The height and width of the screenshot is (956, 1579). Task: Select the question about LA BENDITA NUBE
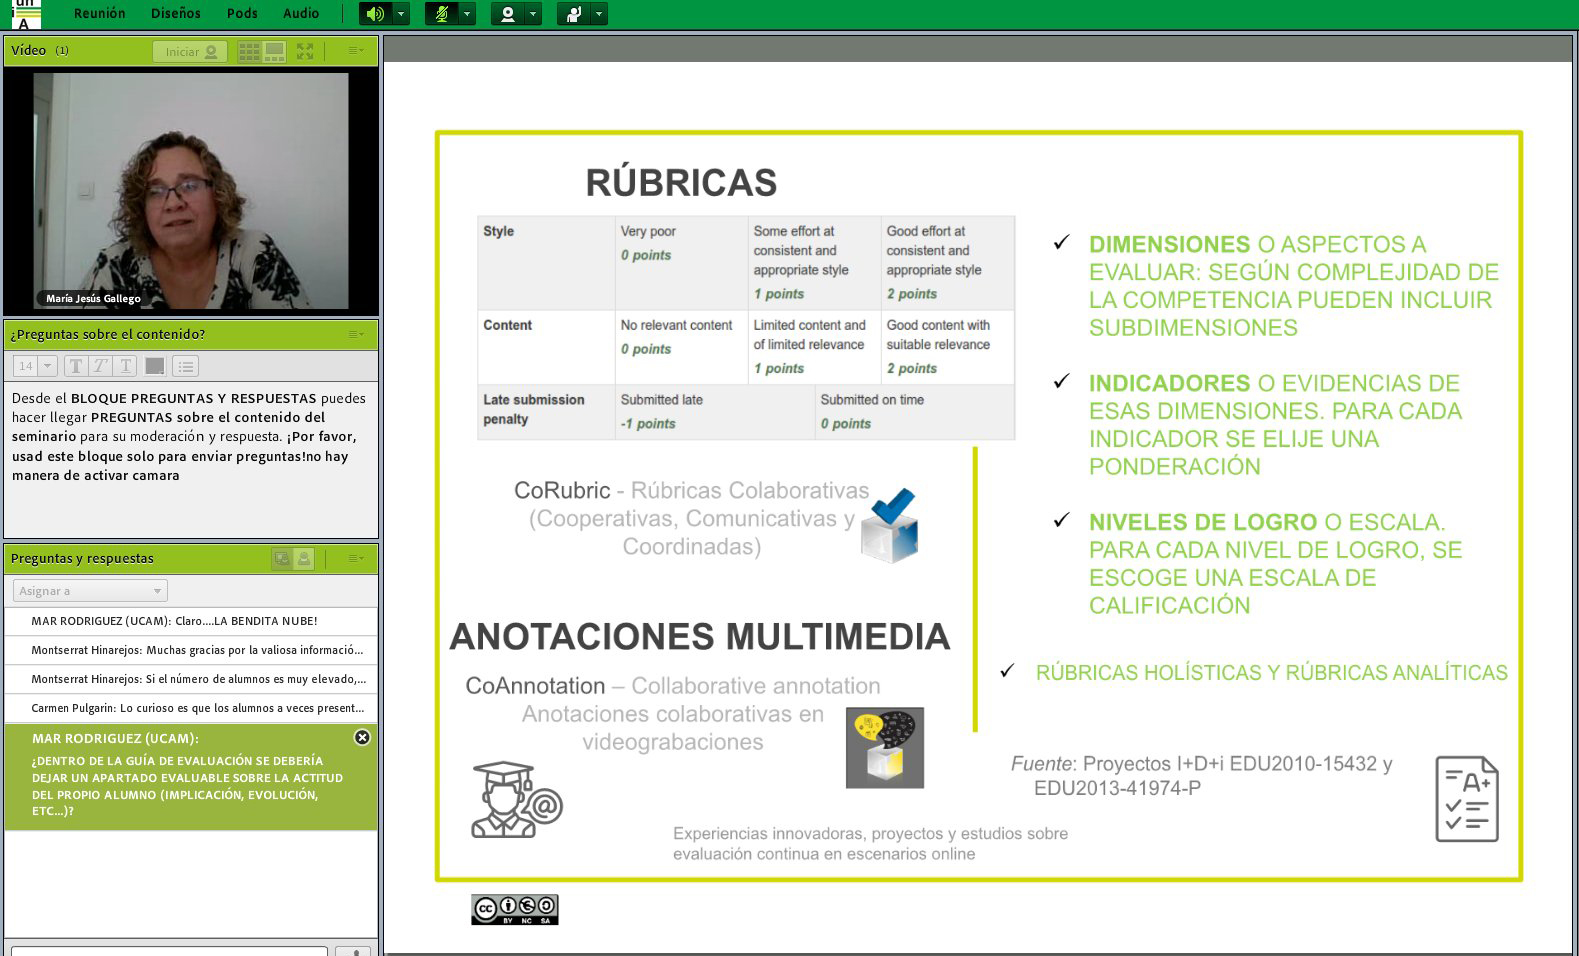[x=191, y=621]
